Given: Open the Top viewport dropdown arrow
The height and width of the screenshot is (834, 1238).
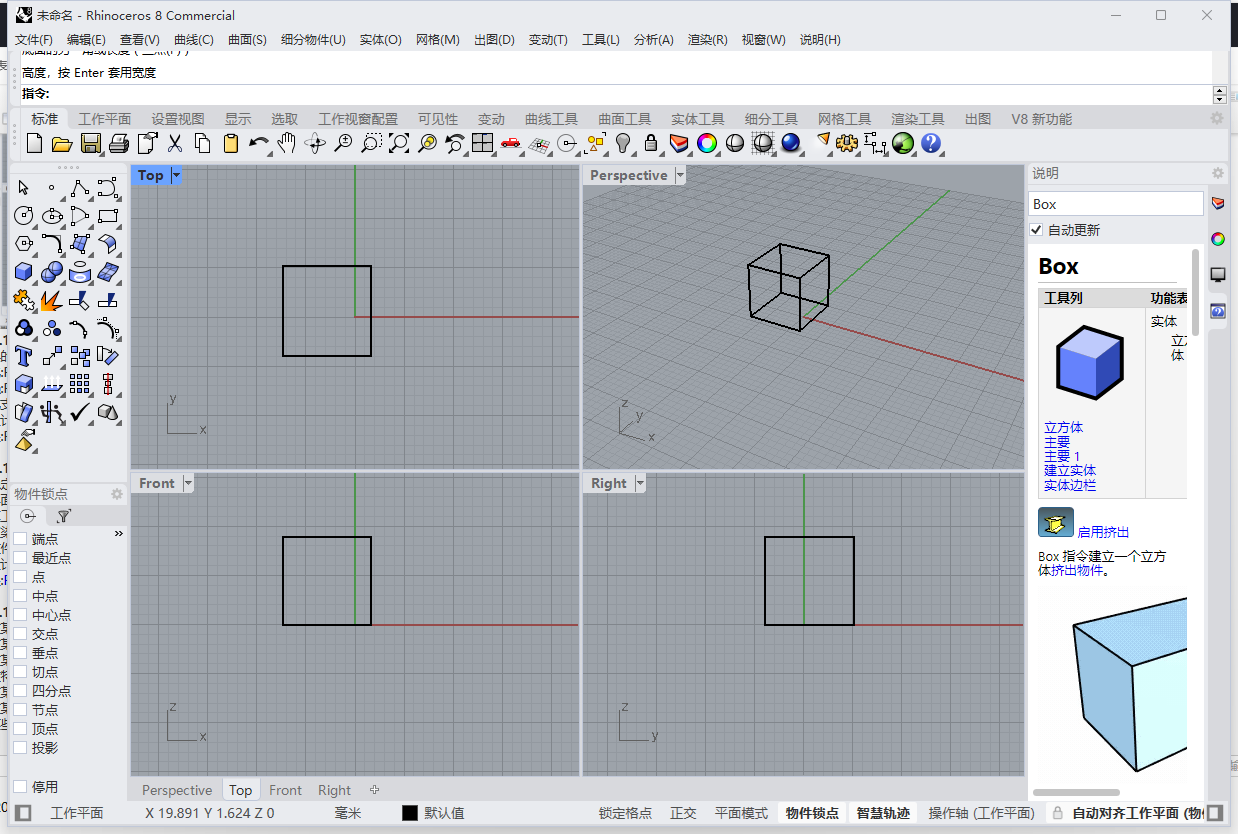Looking at the screenshot, I should (x=177, y=175).
